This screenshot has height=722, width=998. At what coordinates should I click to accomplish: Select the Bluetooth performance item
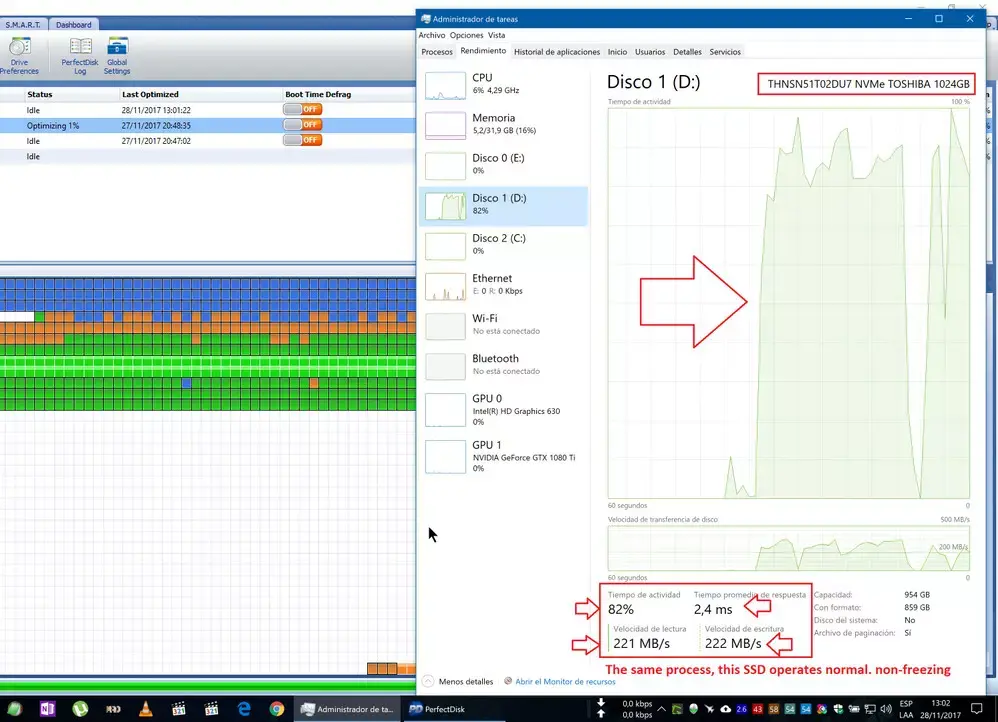coord(503,365)
